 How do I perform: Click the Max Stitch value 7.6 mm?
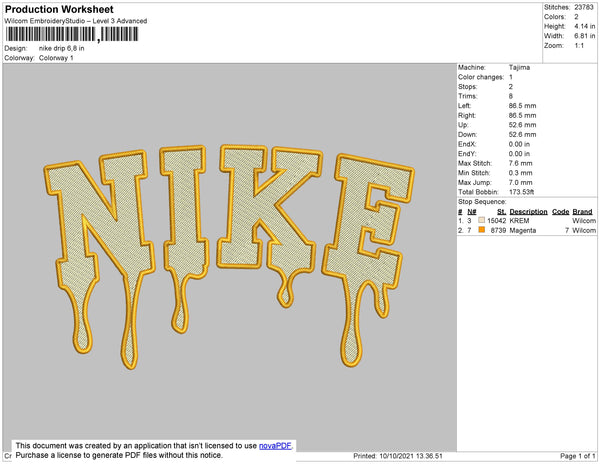point(520,163)
